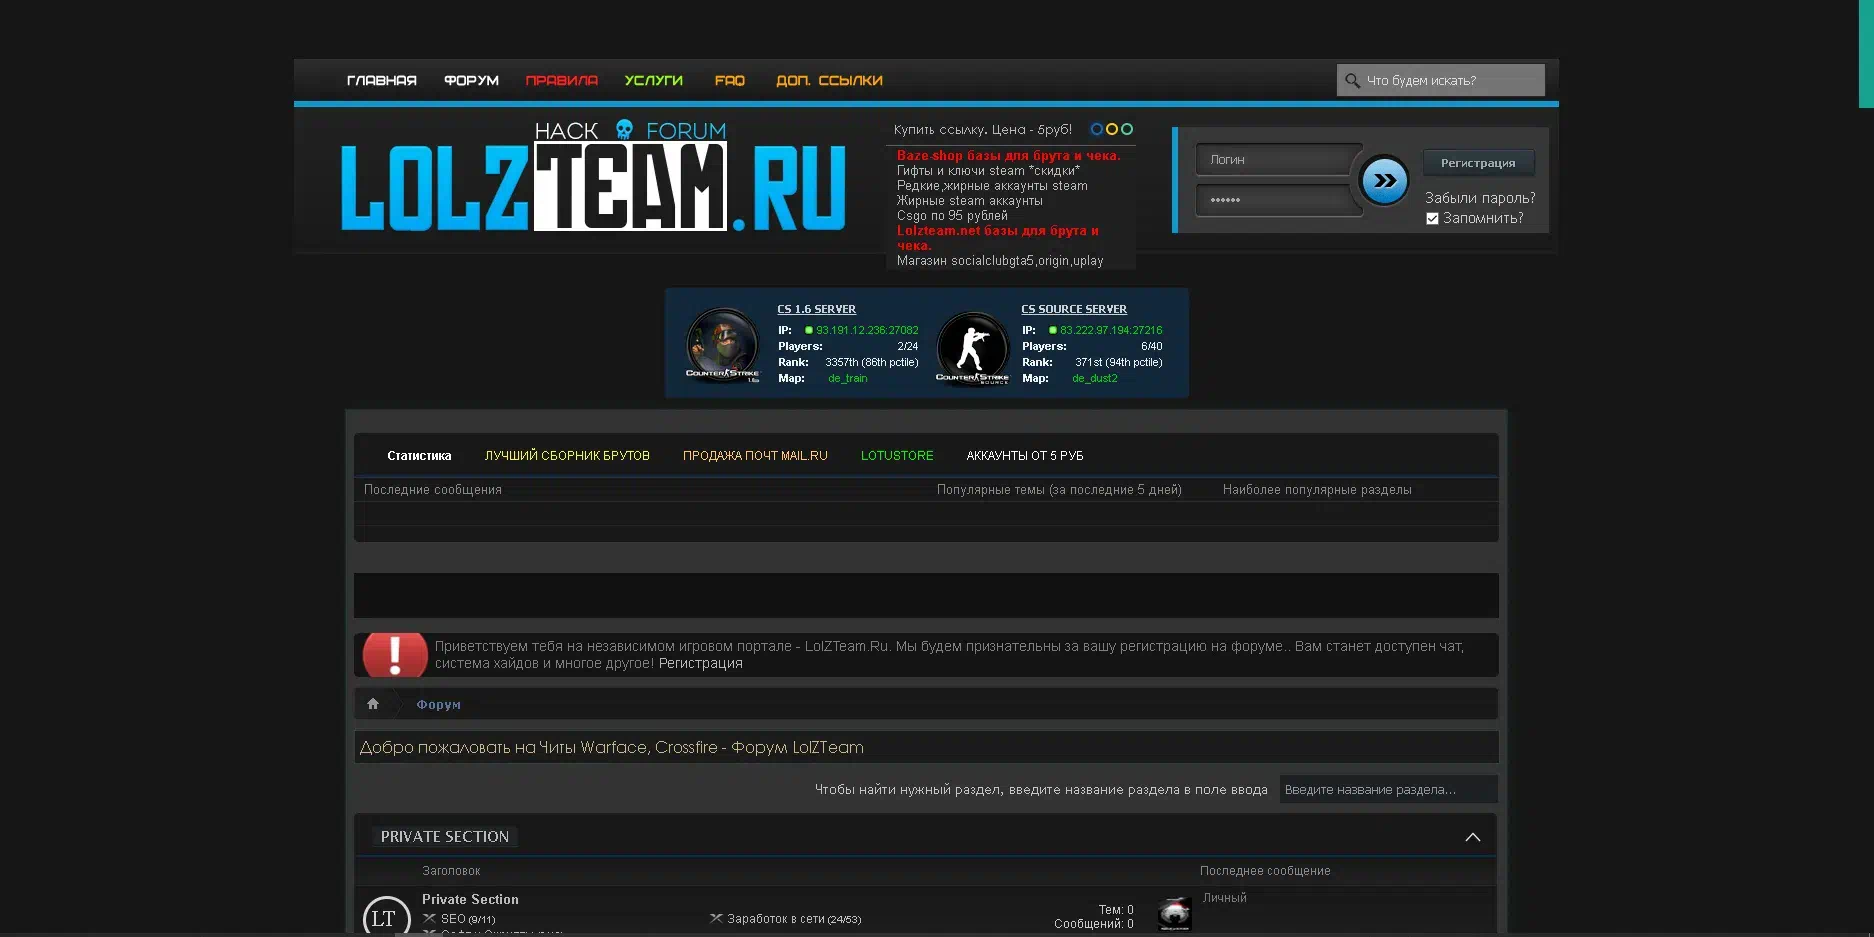The width and height of the screenshot is (1874, 937).
Task: Click the LT forum status icon
Action: pos(386,916)
